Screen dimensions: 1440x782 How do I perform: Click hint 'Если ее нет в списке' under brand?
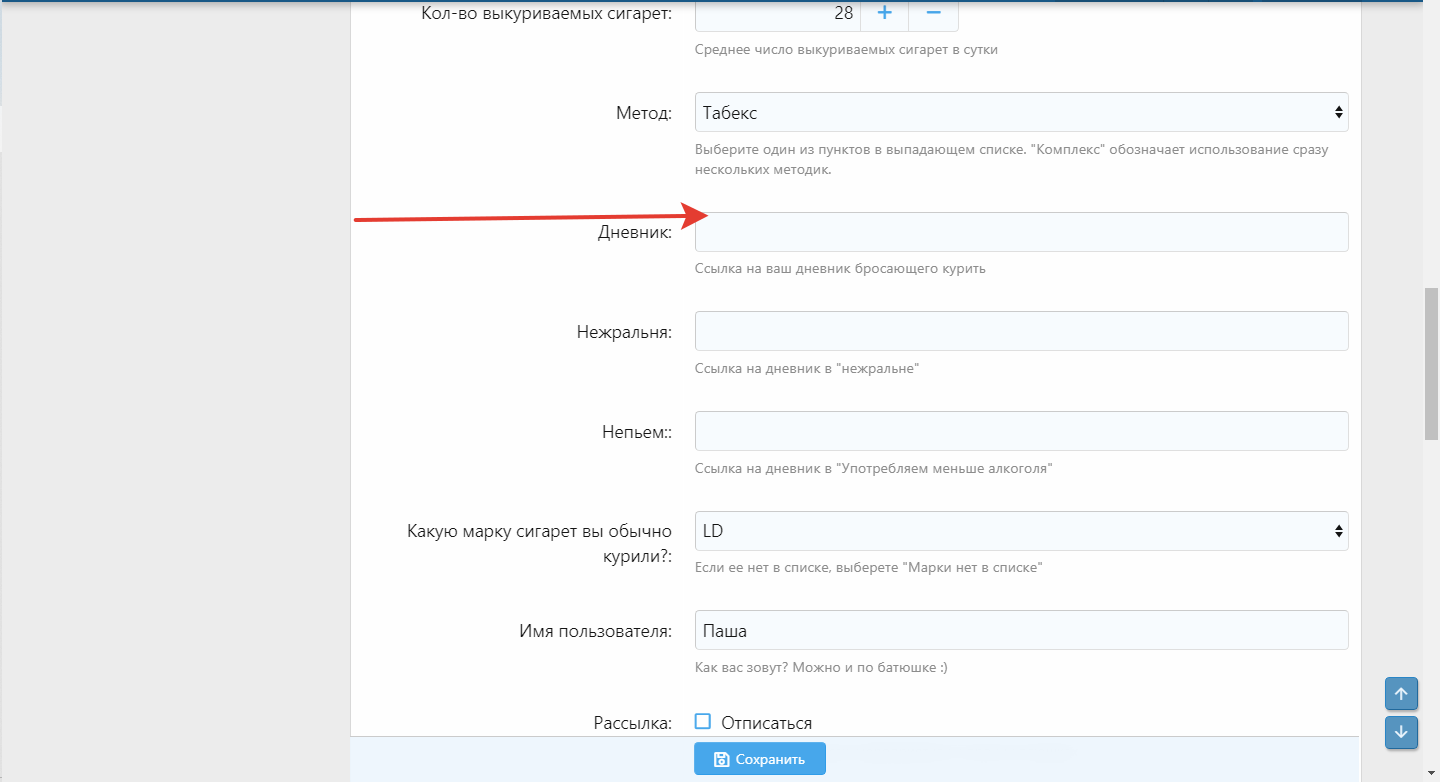click(869, 568)
